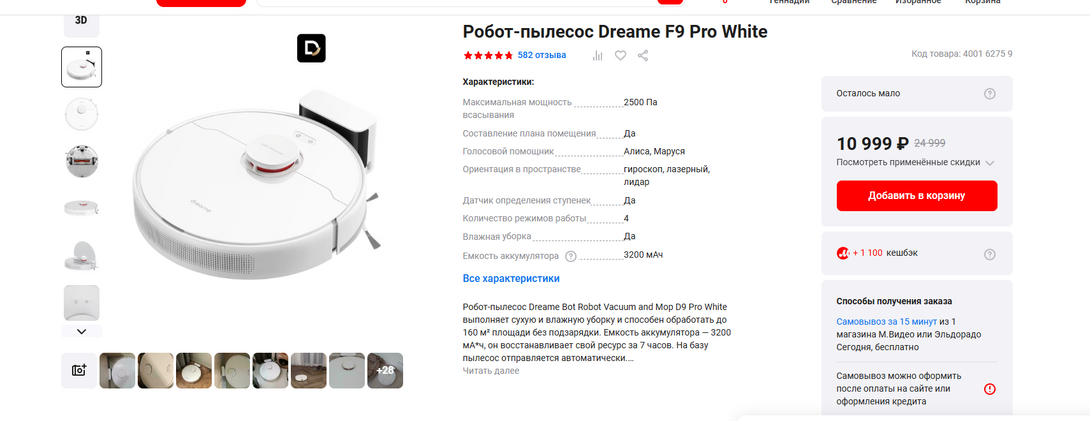
Task: Expand description via Читать далее
Action: (491, 371)
